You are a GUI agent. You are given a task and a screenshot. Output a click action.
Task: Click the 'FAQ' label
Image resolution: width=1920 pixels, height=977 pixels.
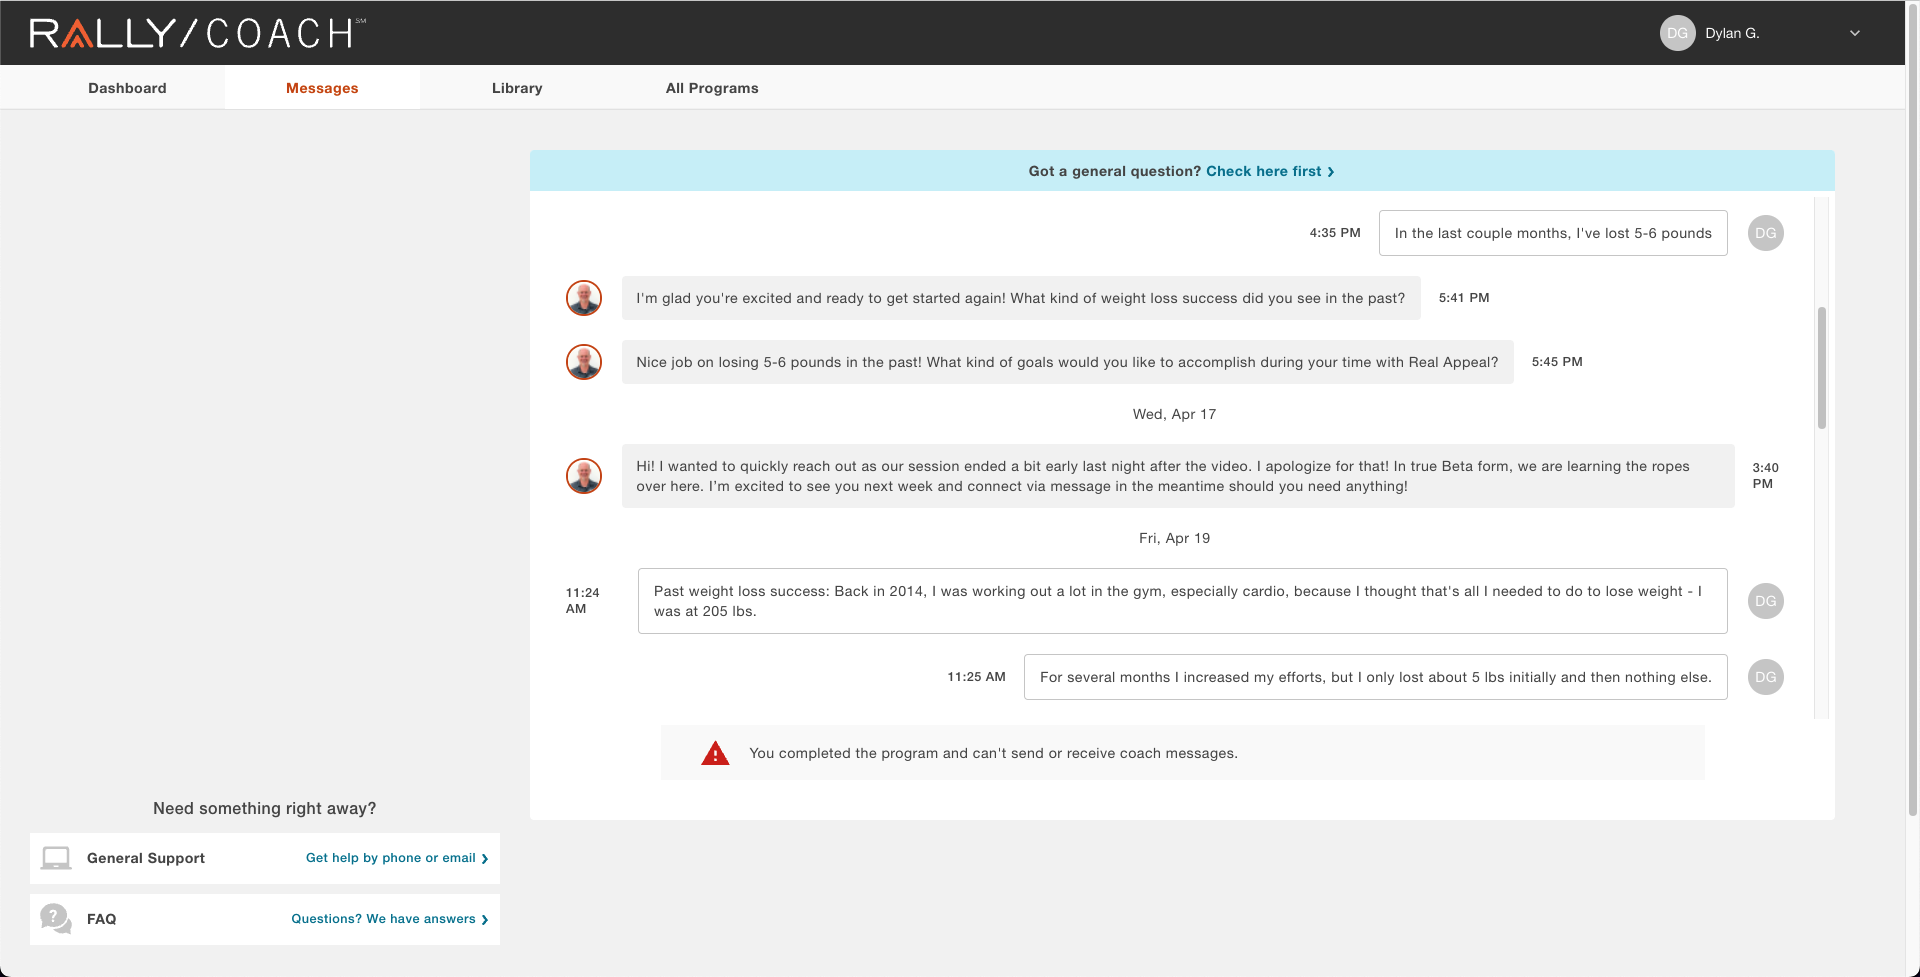point(102,919)
